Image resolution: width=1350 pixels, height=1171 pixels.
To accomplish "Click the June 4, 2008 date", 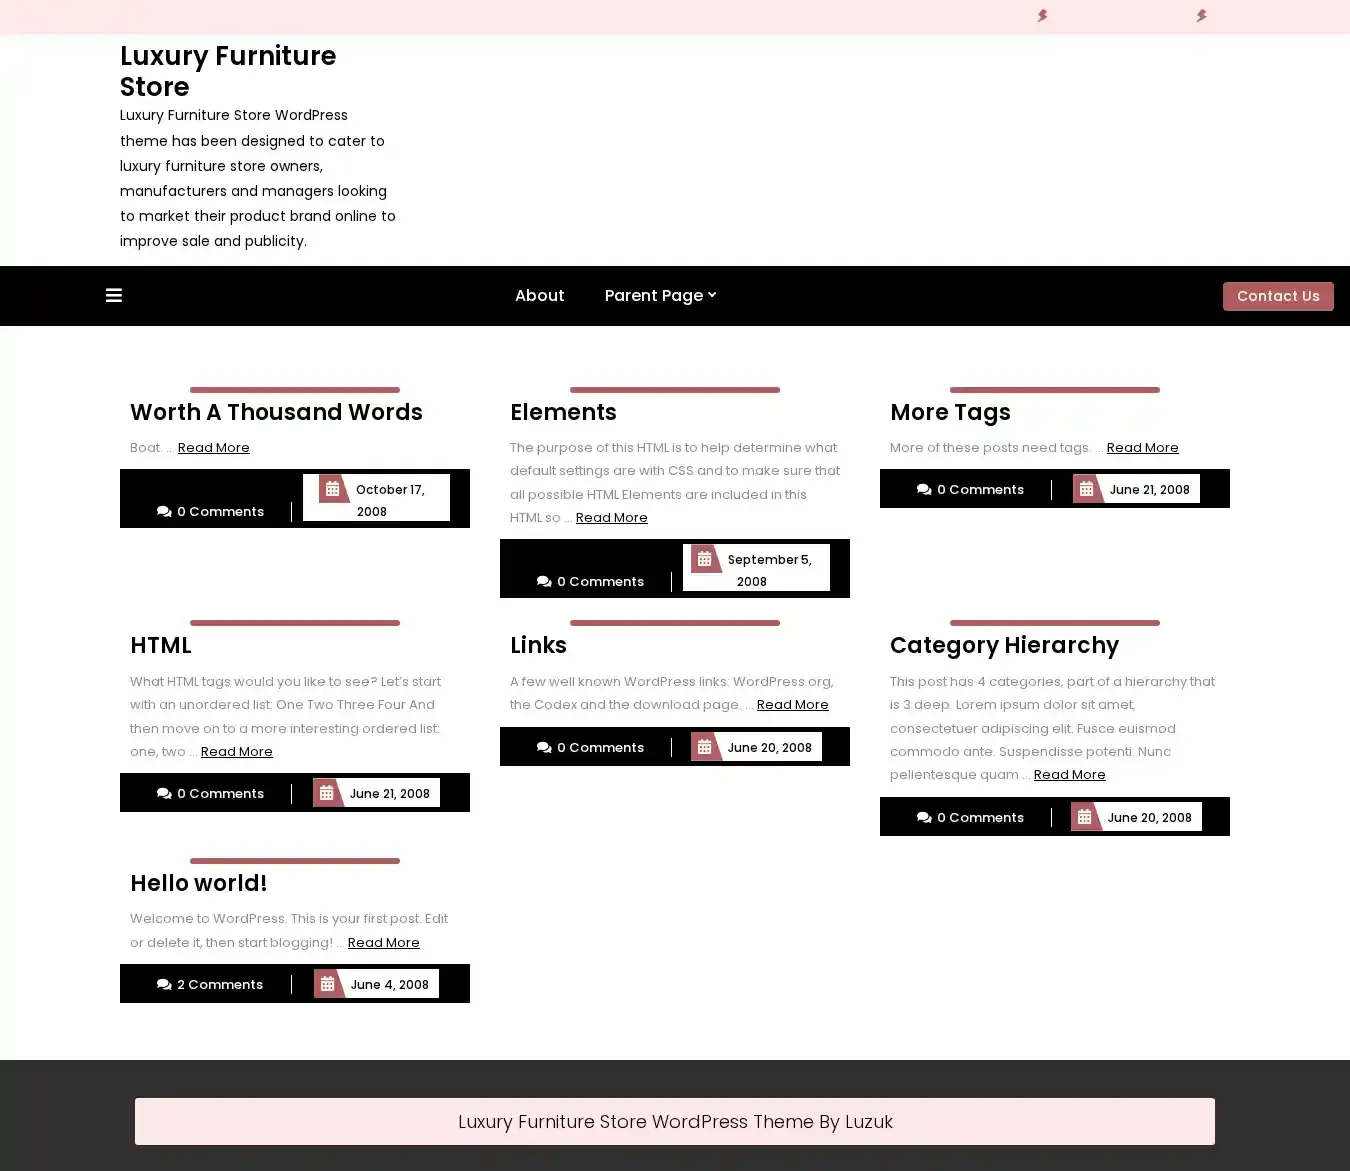I will pyautogui.click(x=389, y=984).
